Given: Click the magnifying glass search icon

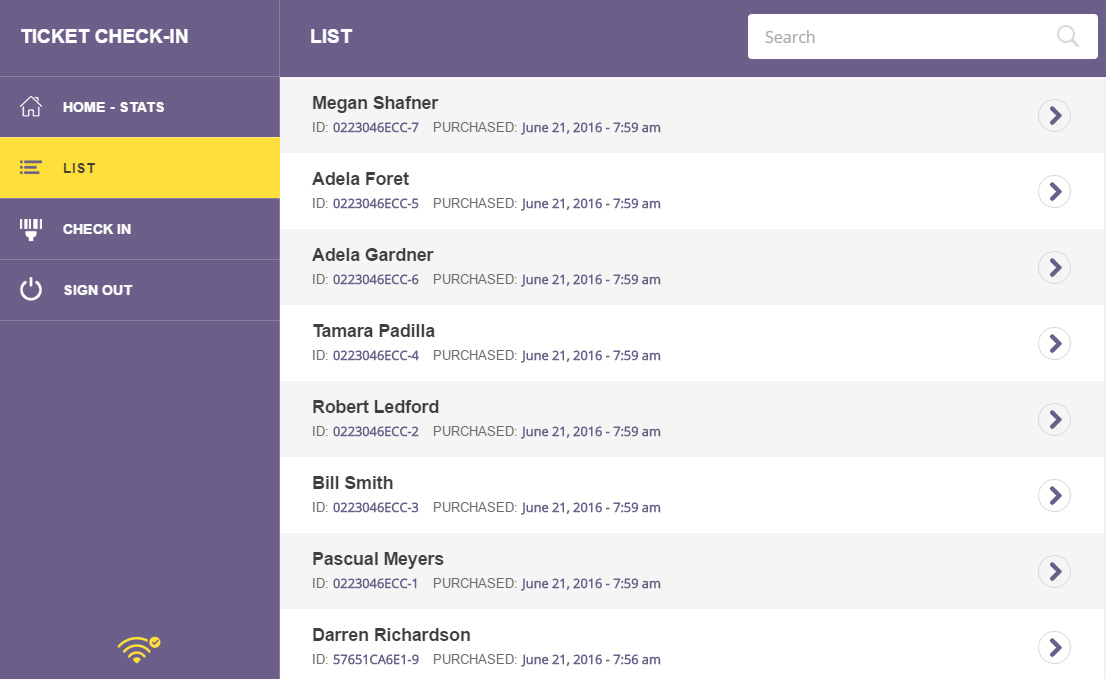Looking at the screenshot, I should tap(1067, 37).
